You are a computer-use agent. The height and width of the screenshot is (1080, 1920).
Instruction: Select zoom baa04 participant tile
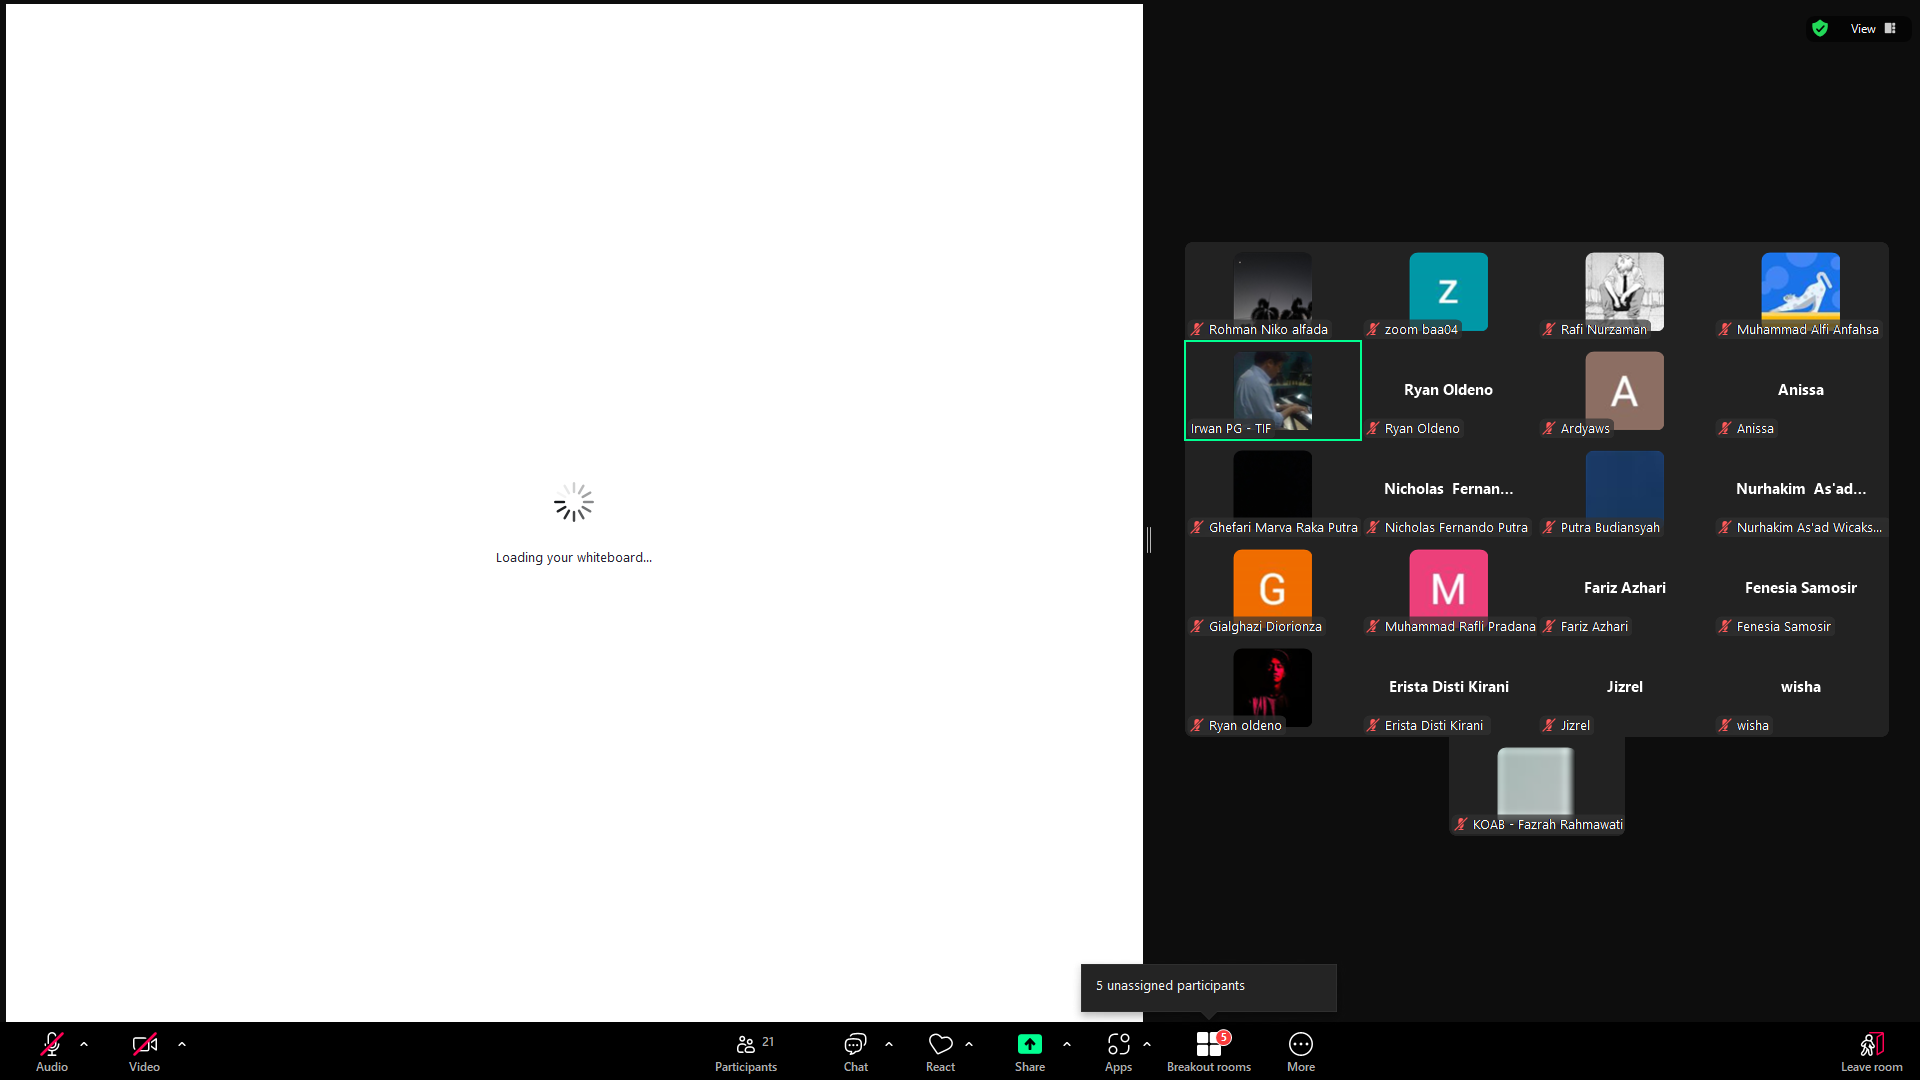click(x=1449, y=292)
